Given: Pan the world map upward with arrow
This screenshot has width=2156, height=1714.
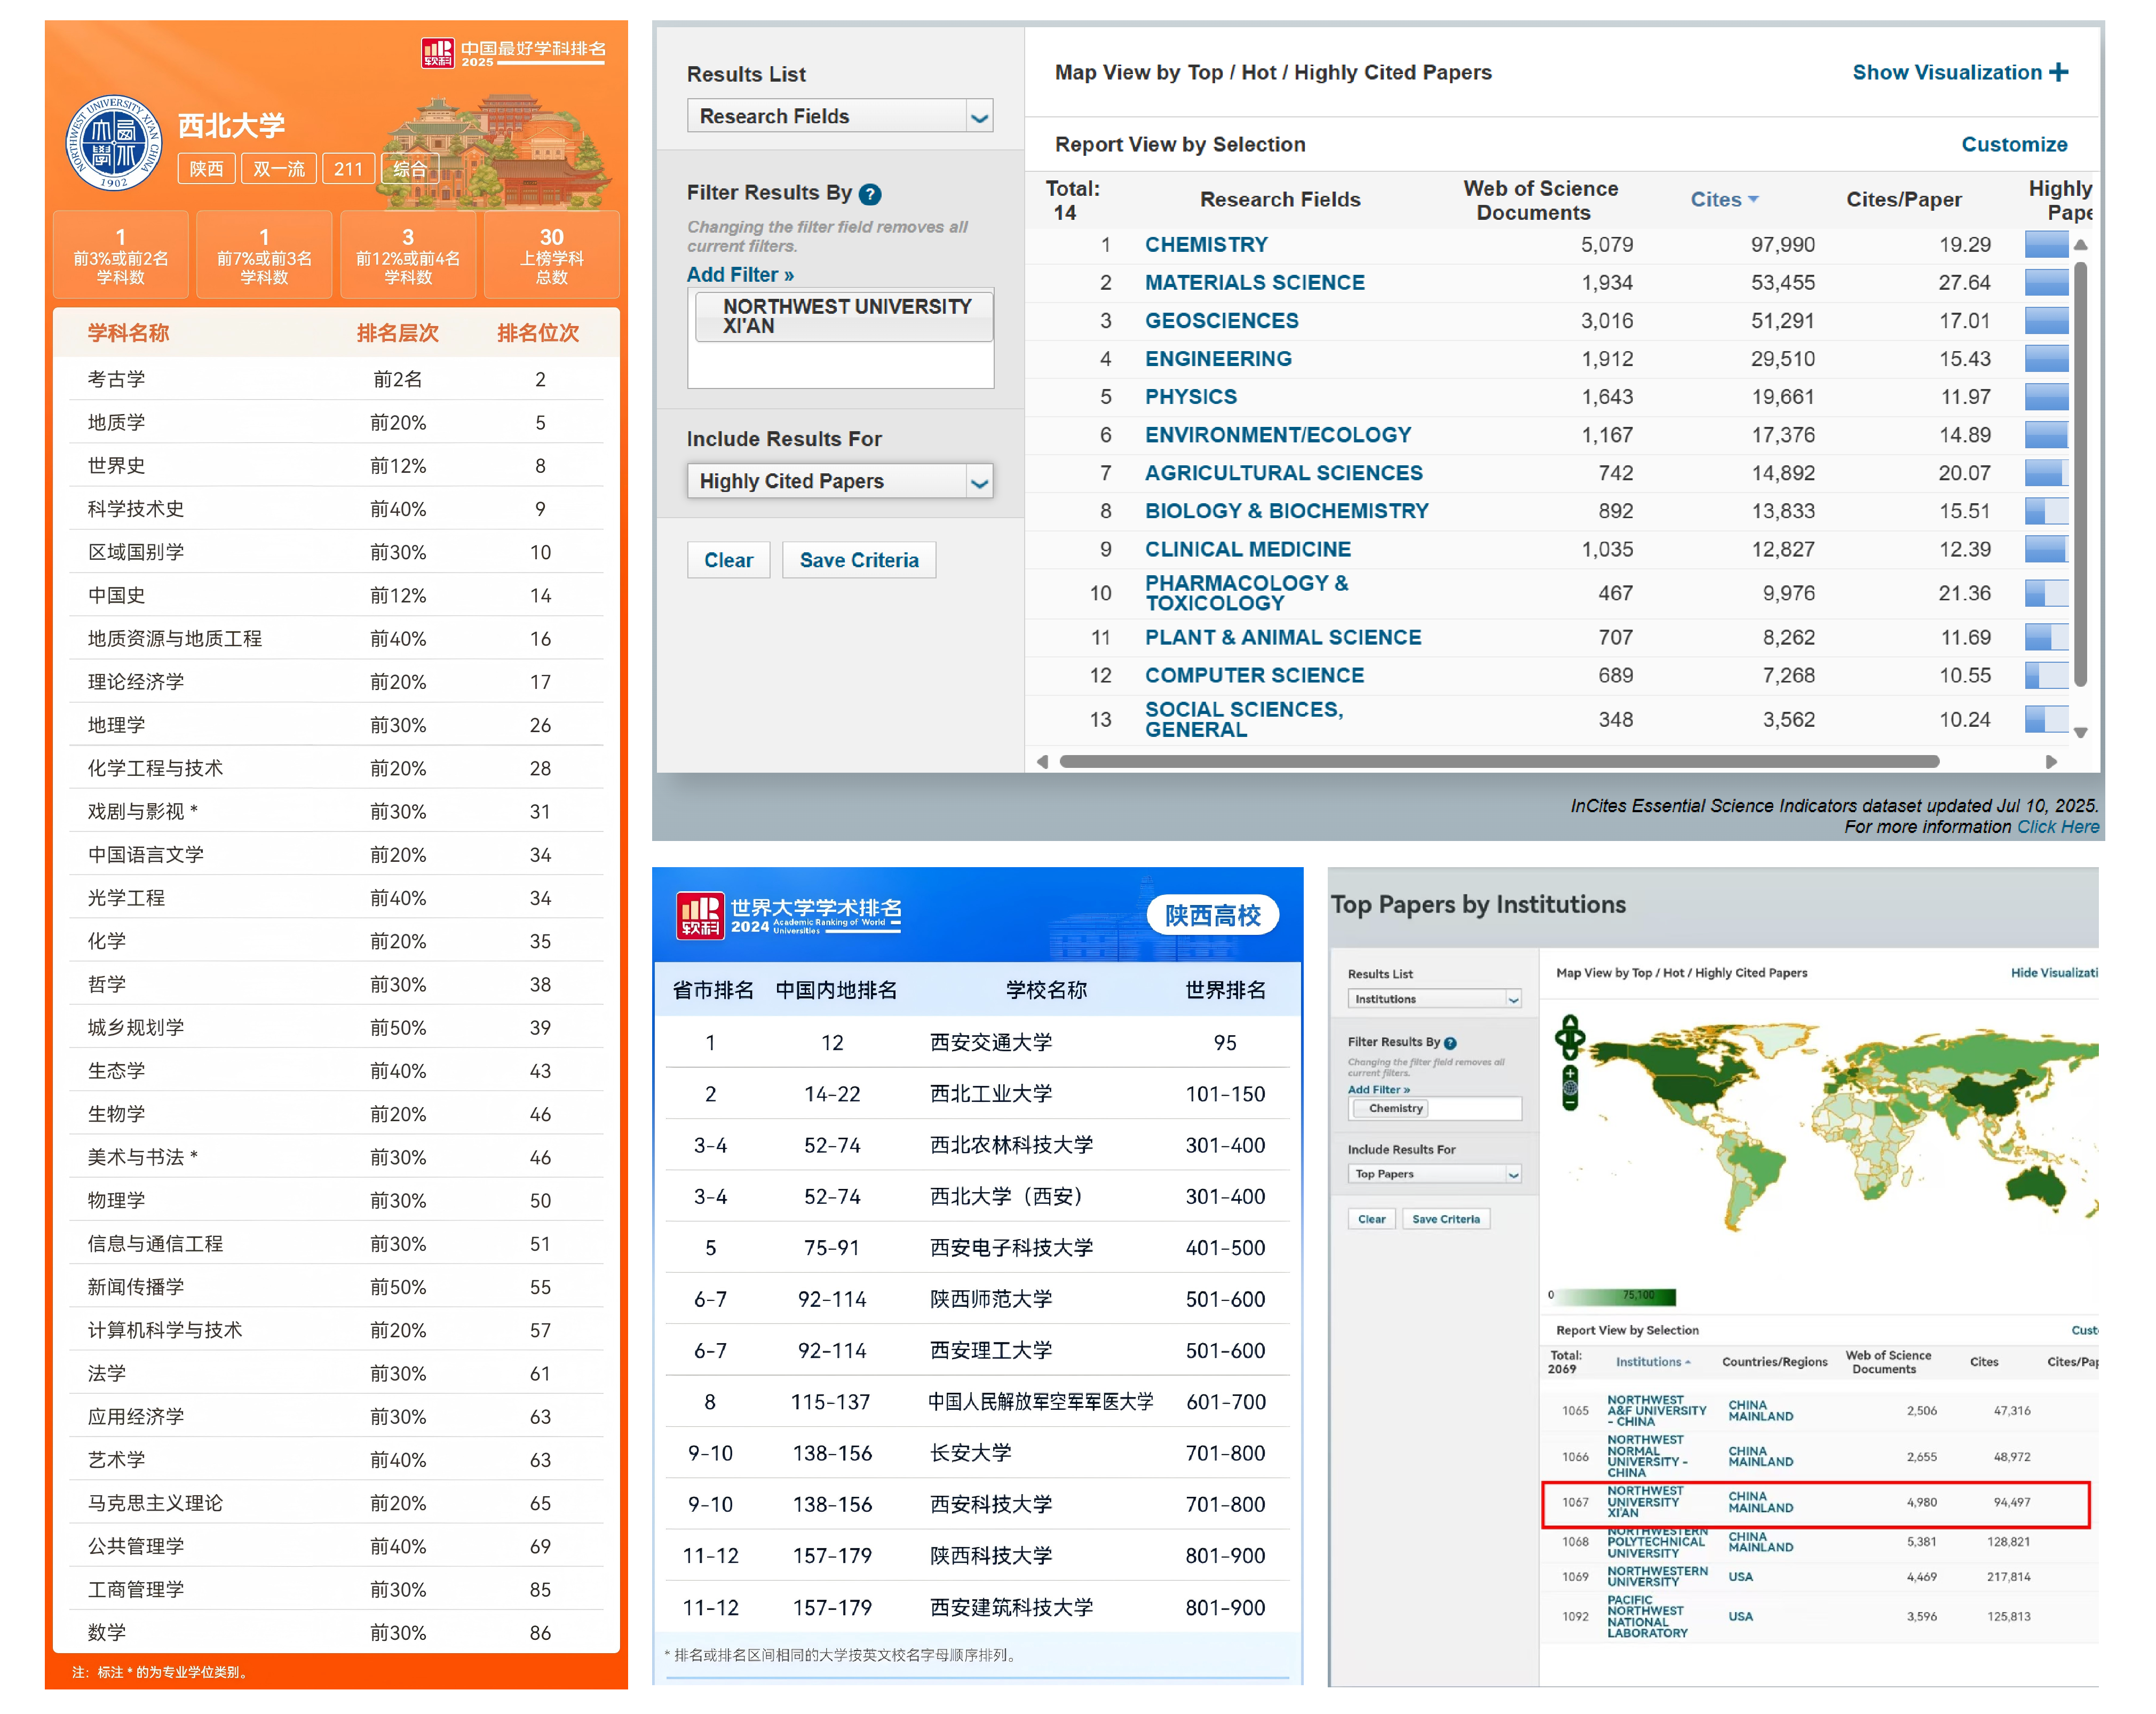Looking at the screenshot, I should (1570, 1023).
